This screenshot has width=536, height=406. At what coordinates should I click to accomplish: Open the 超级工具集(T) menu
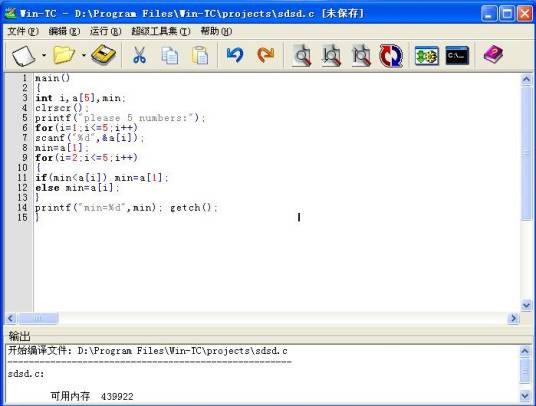[161, 31]
